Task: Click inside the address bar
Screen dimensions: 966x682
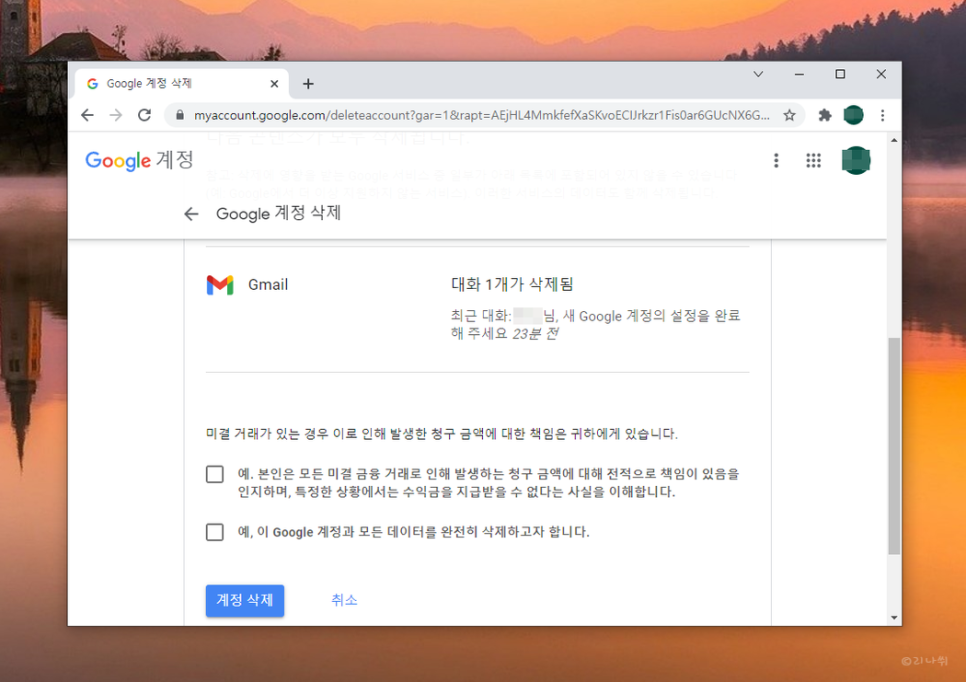Action: [450, 115]
